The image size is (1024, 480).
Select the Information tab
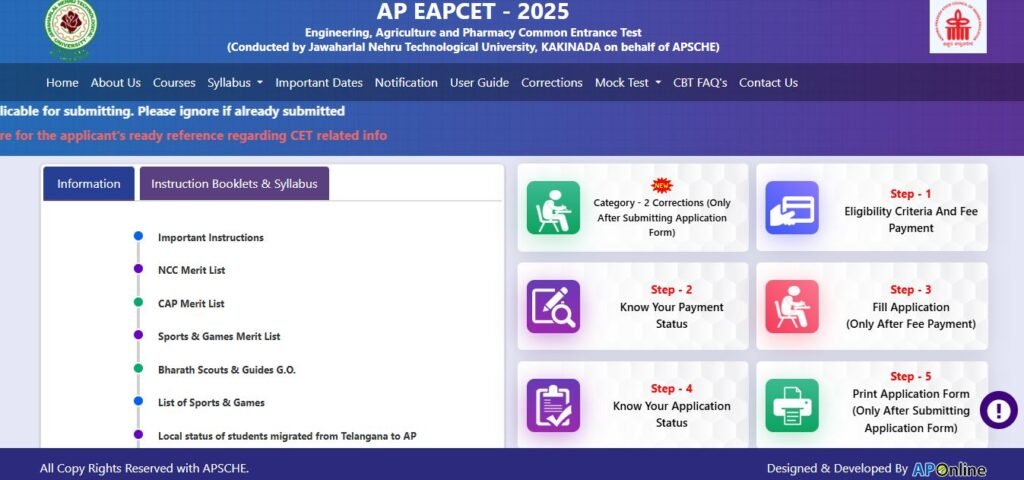tap(89, 184)
